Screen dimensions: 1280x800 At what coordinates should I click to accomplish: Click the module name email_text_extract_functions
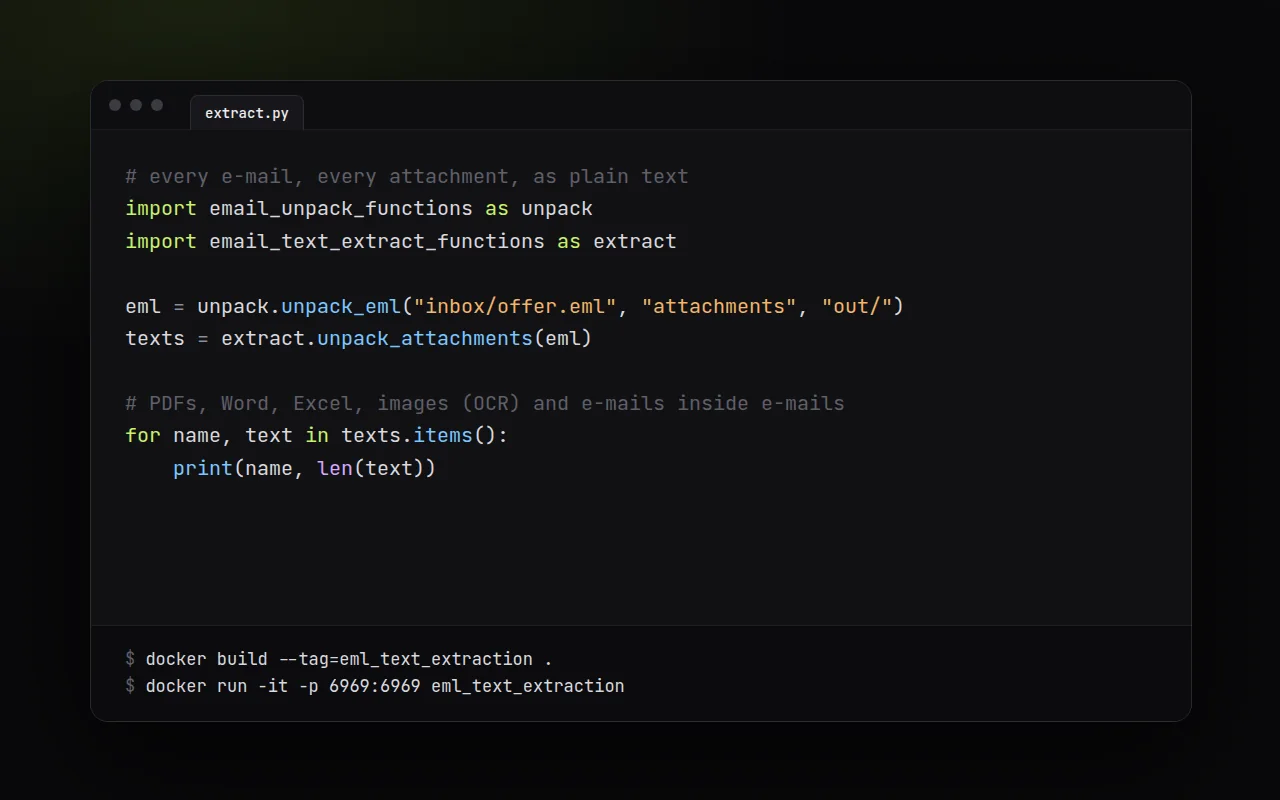pos(377,241)
